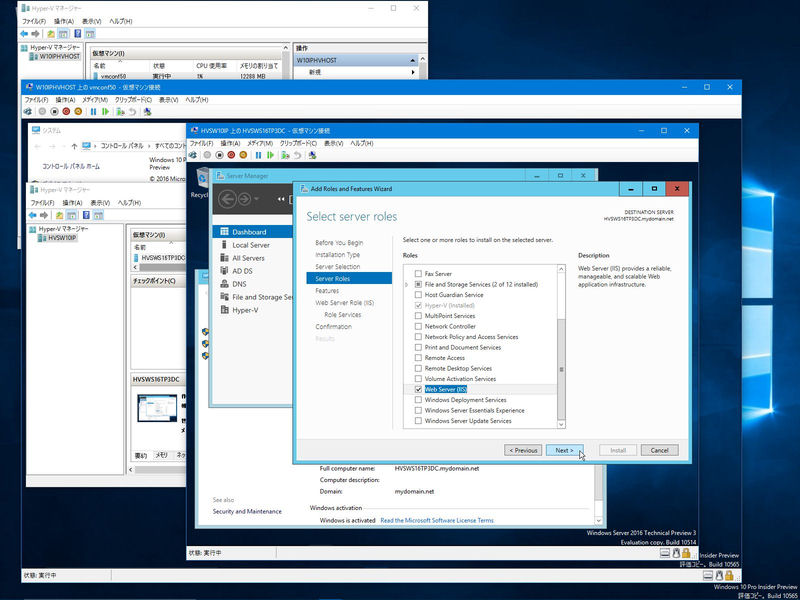The height and width of the screenshot is (600, 800).
Task: Open 操作(A) menu in HVSW10IP Hyper-V Manager
Action: (73, 203)
